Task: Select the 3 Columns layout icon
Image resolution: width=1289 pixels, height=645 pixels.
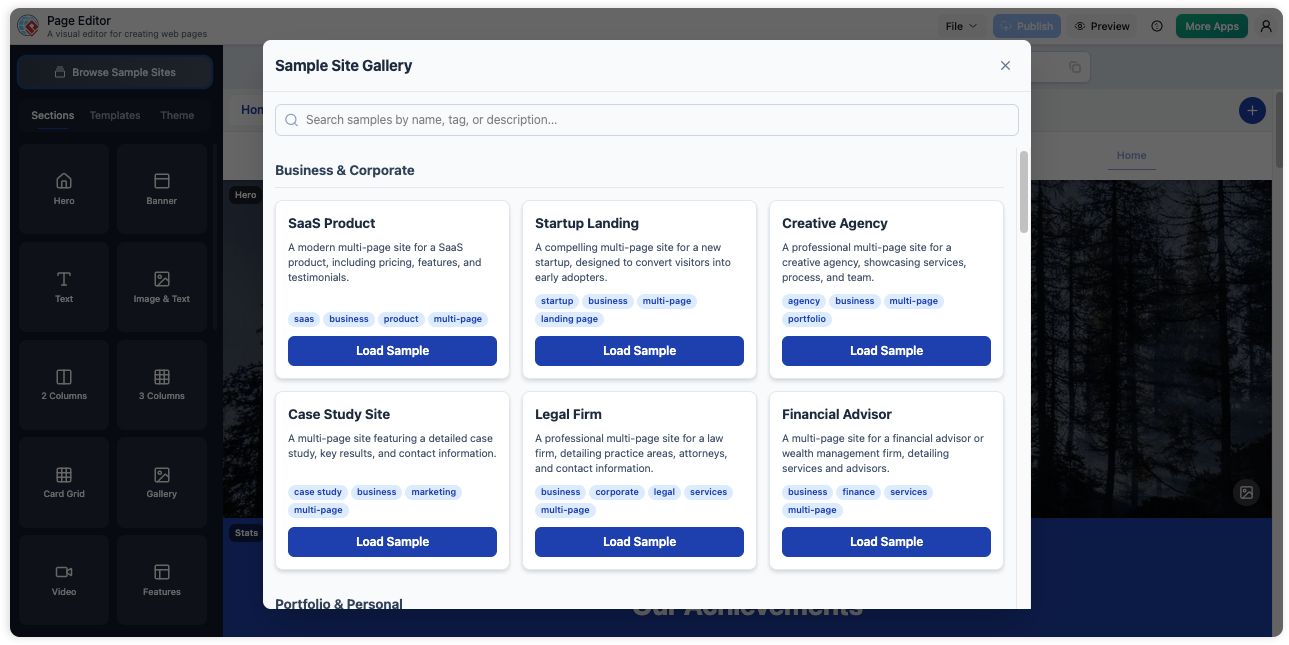Action: tap(161, 384)
